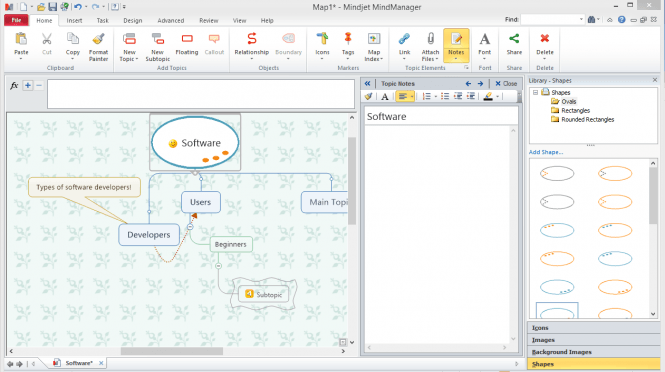This screenshot has width=665, height=372.
Task: Save the map from quick access toolbar
Action: (52, 7)
